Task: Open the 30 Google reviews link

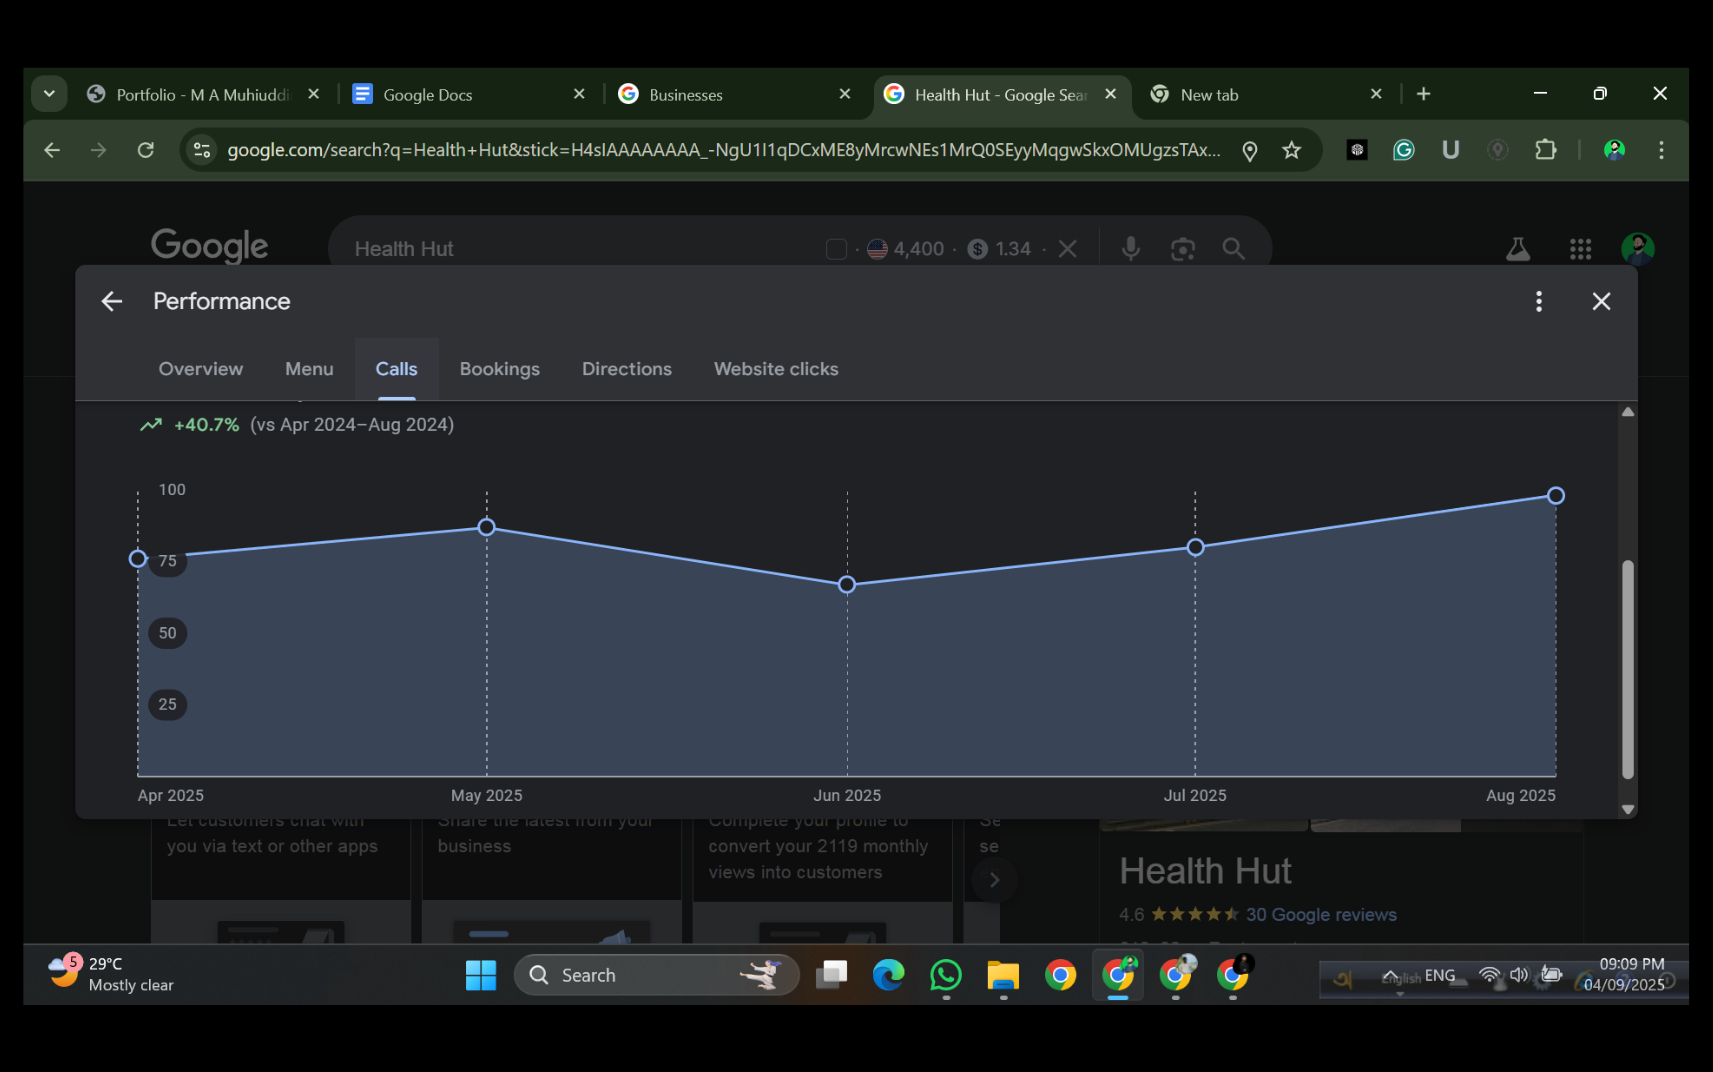Action: tap(1321, 914)
